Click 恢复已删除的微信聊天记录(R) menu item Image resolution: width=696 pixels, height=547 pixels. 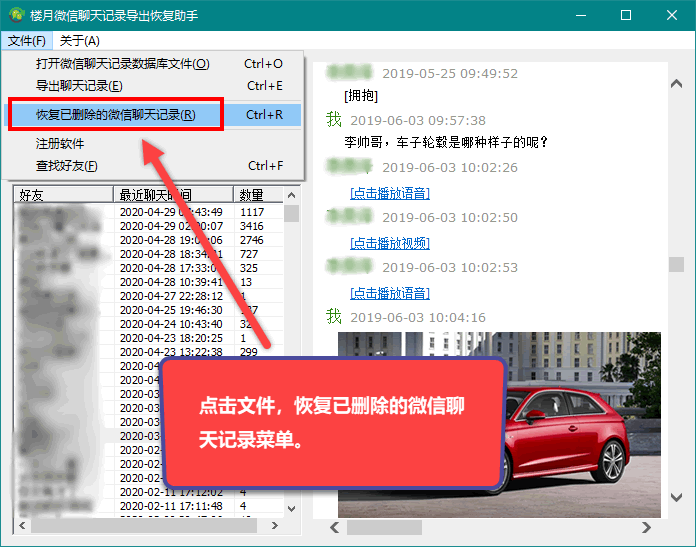[x=115, y=115]
